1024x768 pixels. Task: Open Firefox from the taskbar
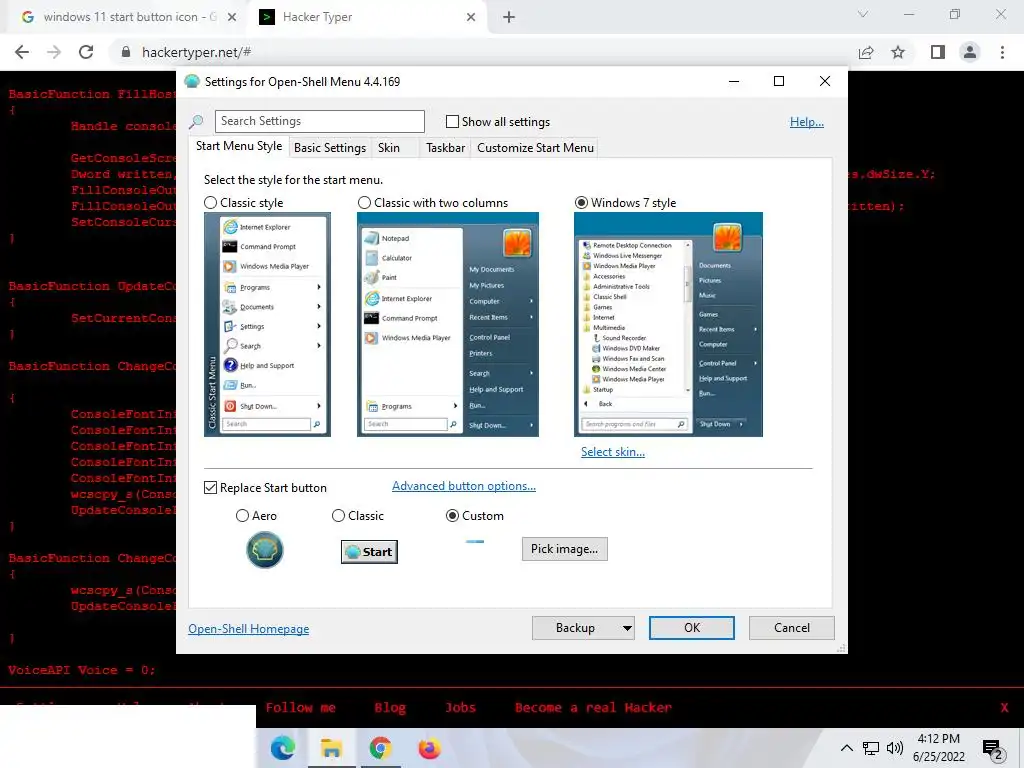[x=429, y=748]
